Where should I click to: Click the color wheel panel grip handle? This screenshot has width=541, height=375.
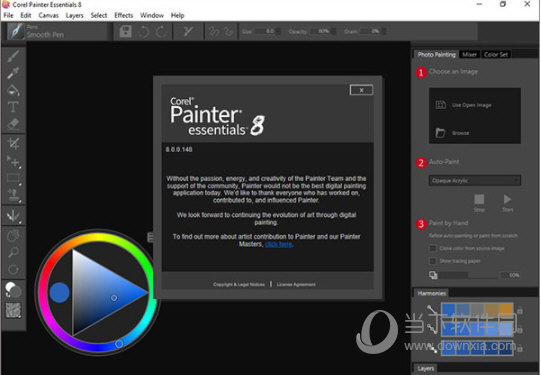coord(150,237)
